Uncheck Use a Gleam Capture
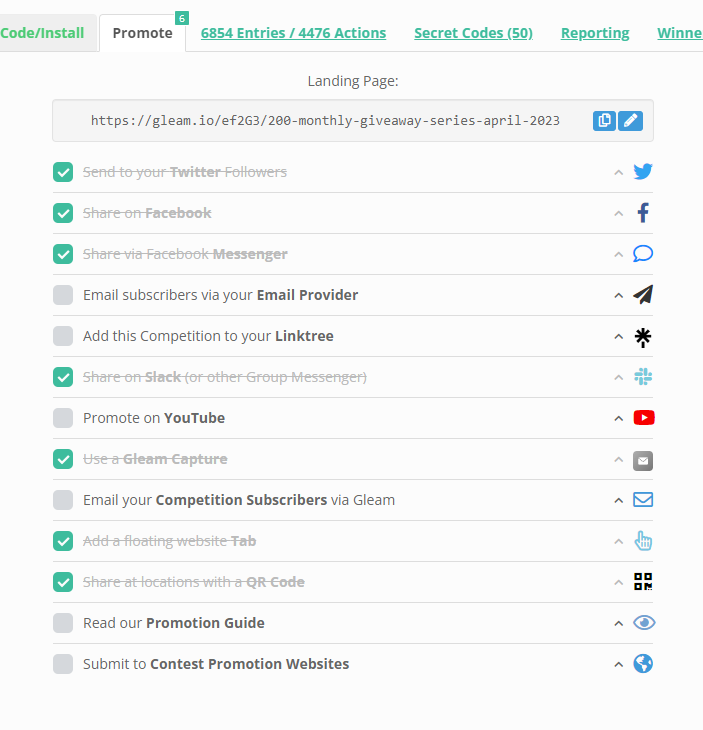703x730 pixels. click(63, 459)
